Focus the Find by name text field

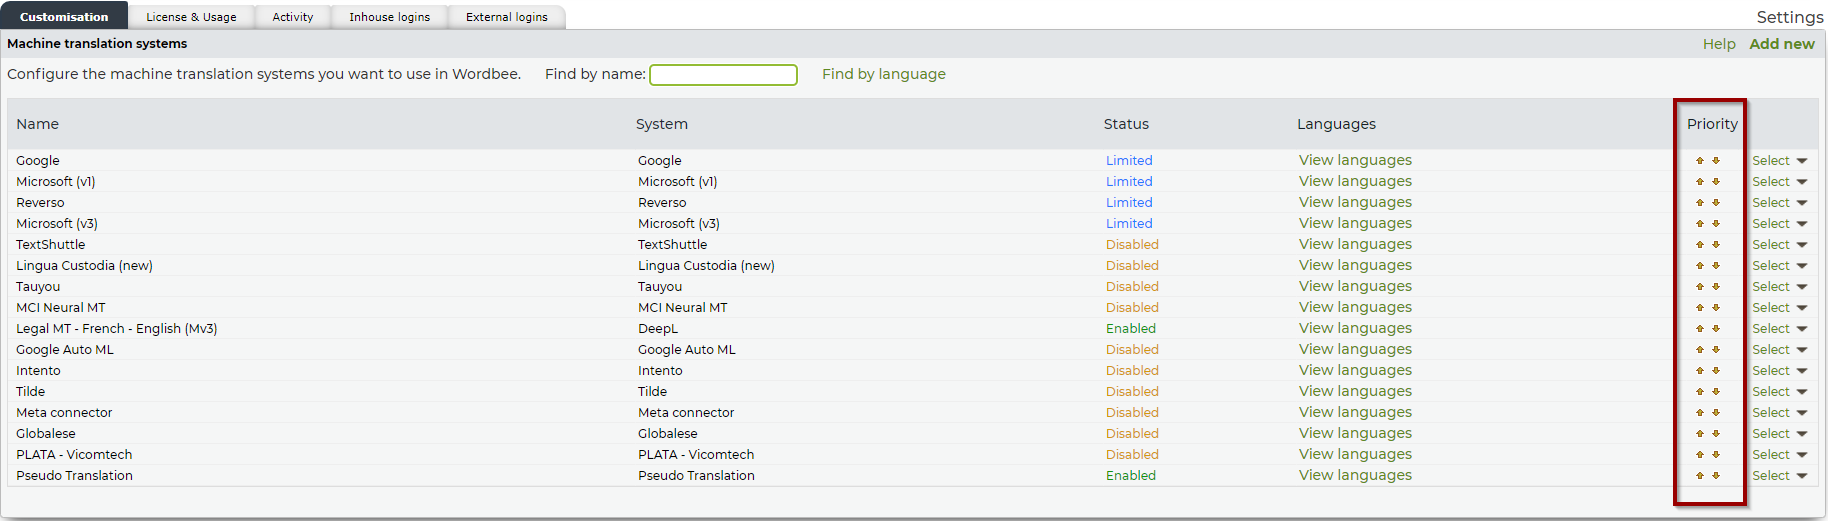[x=723, y=75]
